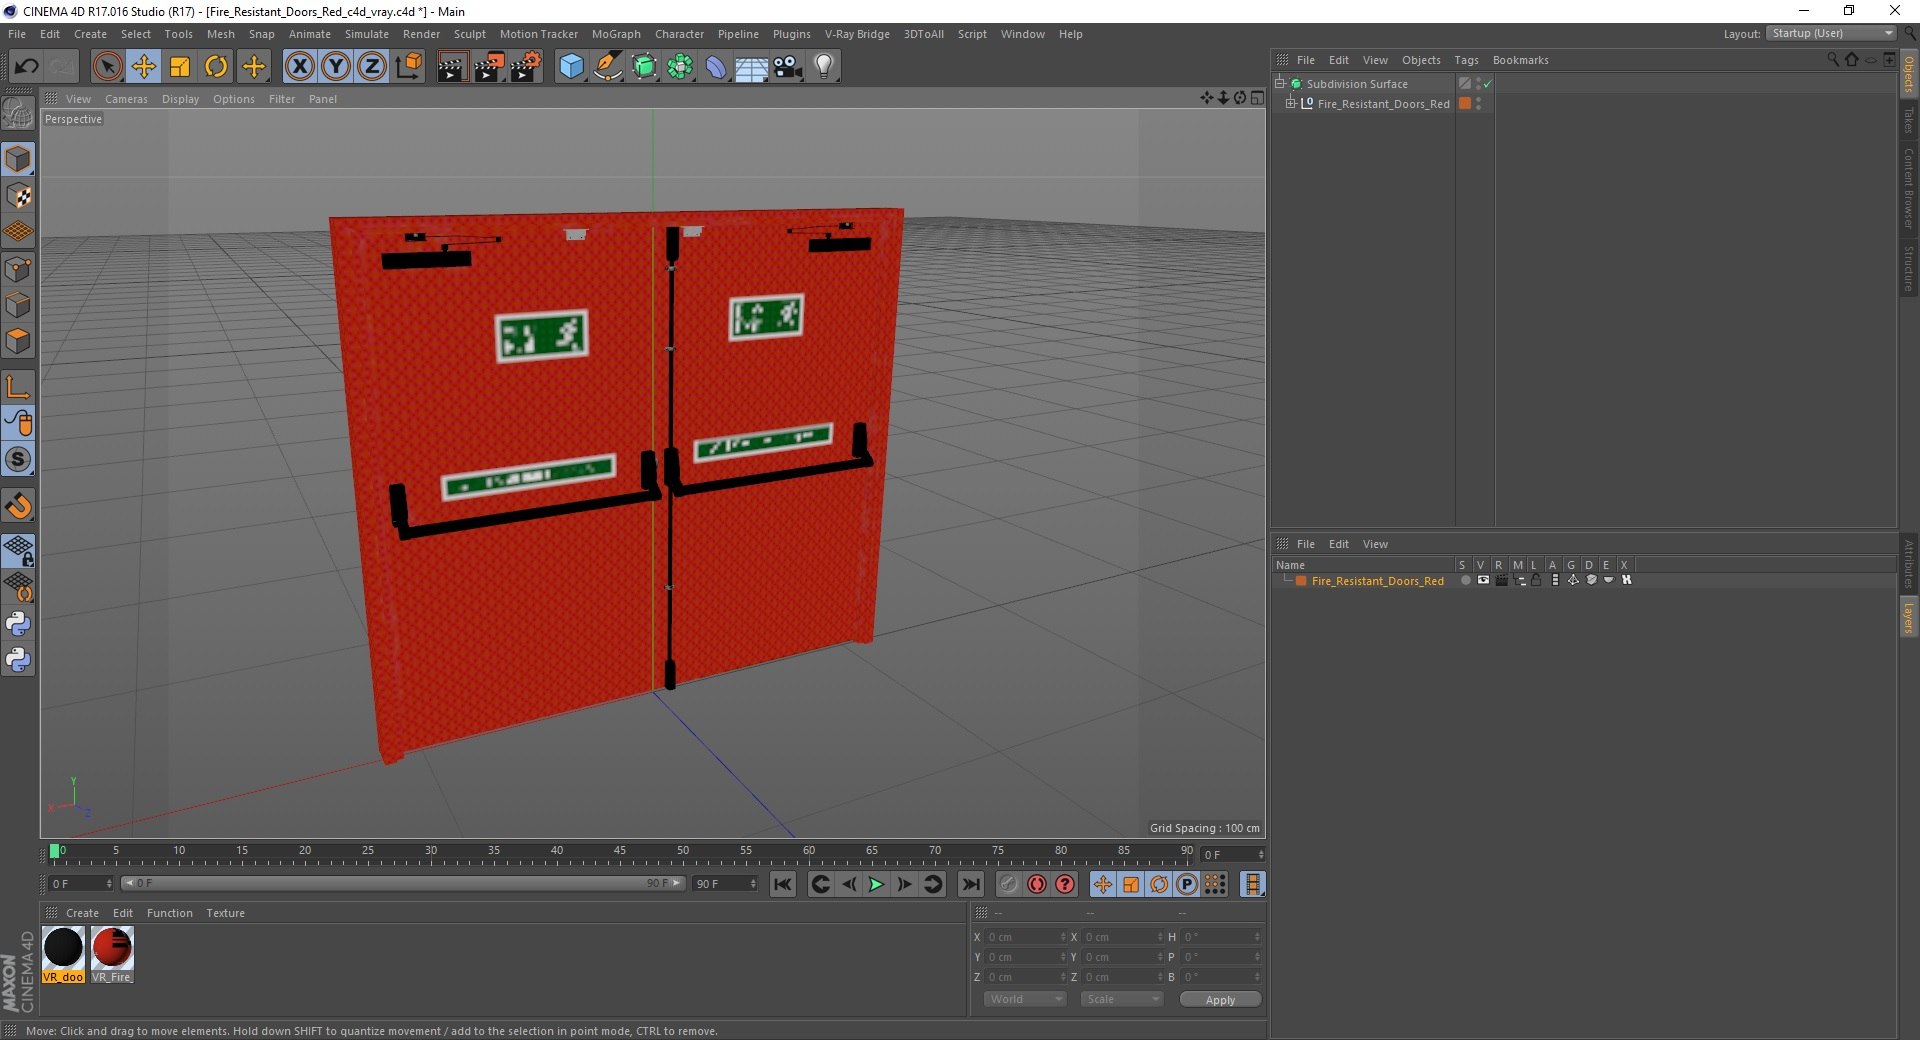Click Make Editable icon in left sidebar
The width and height of the screenshot is (1920, 1040).
point(18,113)
